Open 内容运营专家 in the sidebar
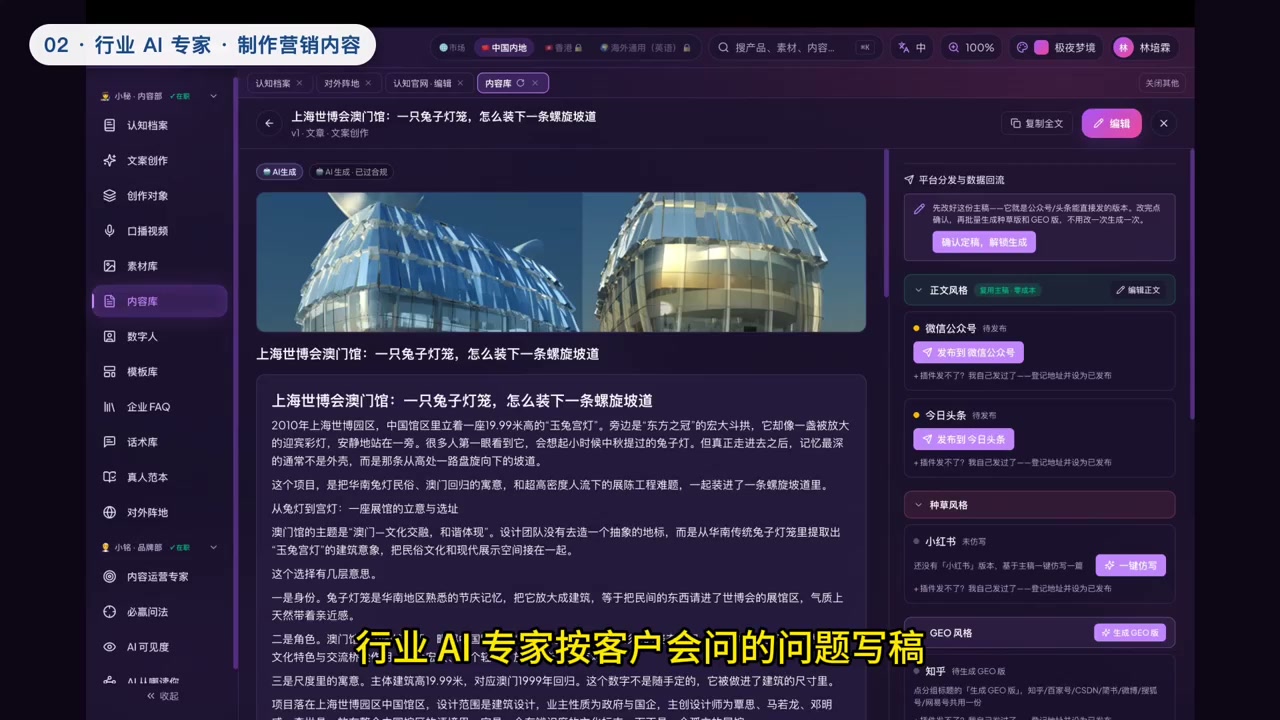 [159, 577]
